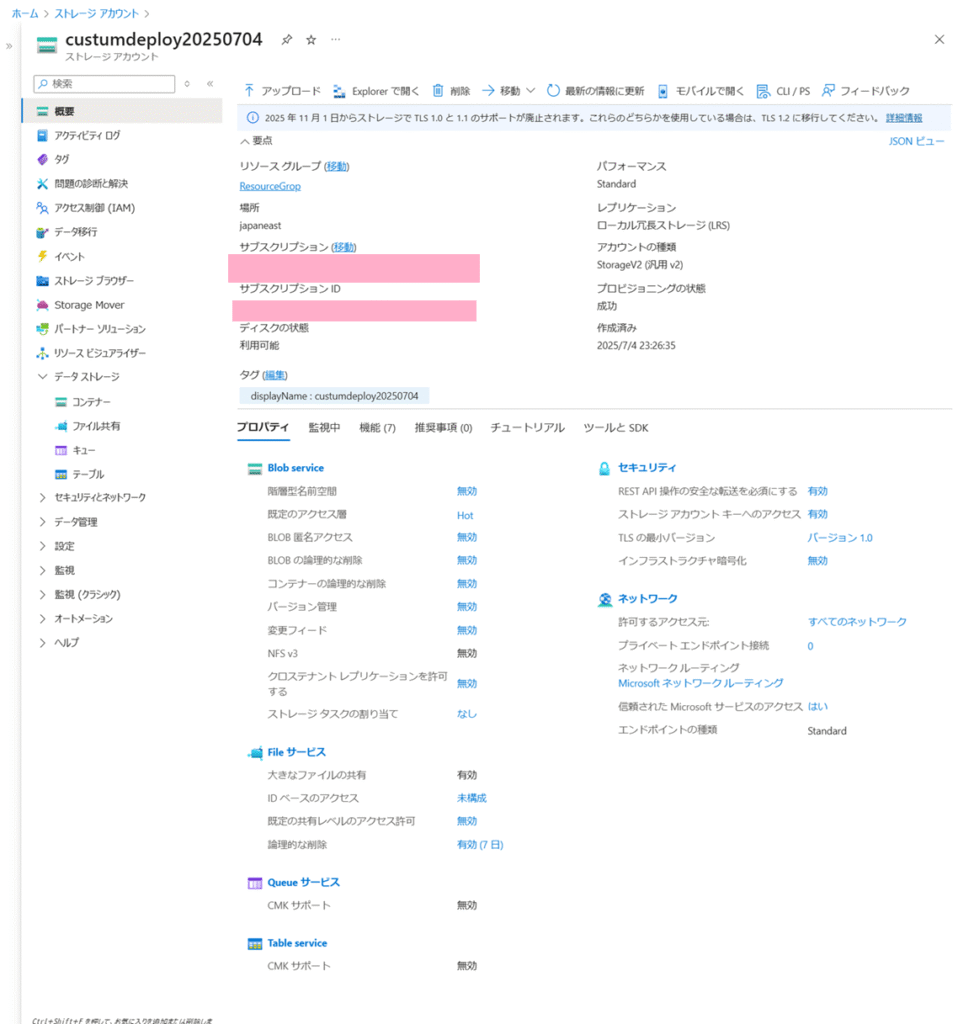Expand the オートメーション section
Screen dimensions: 958x1024
[x=42, y=618]
